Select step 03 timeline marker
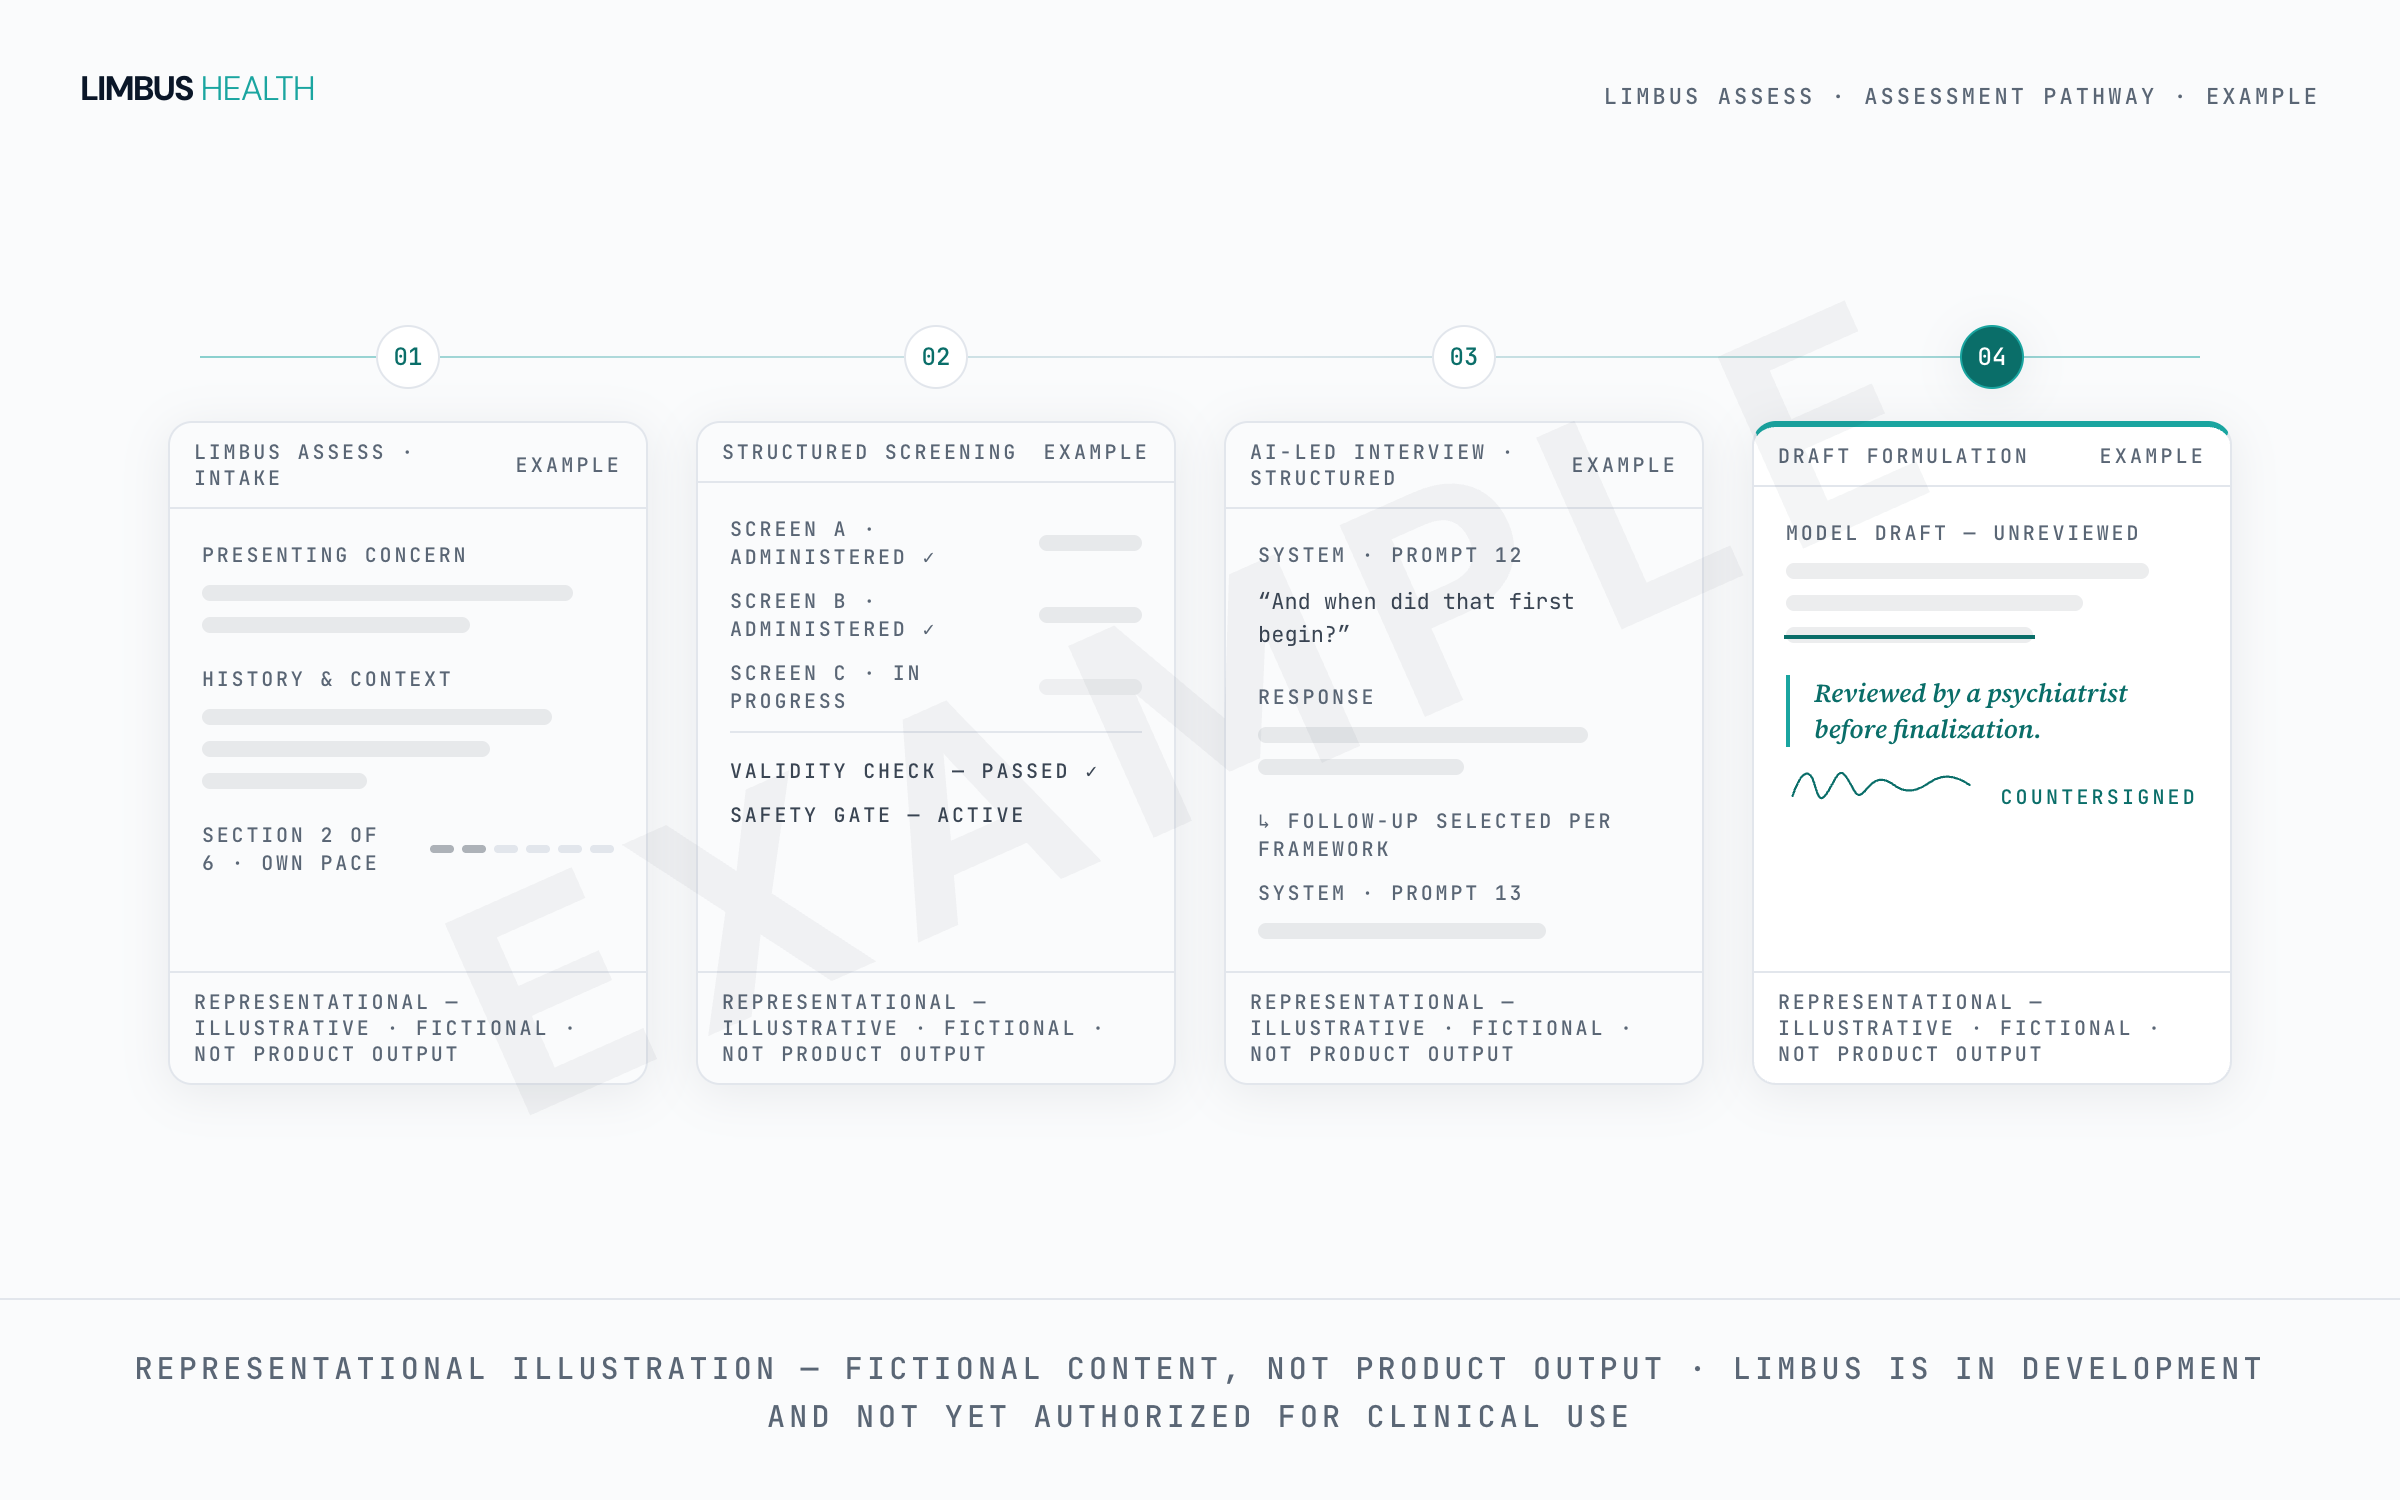 [1464, 357]
